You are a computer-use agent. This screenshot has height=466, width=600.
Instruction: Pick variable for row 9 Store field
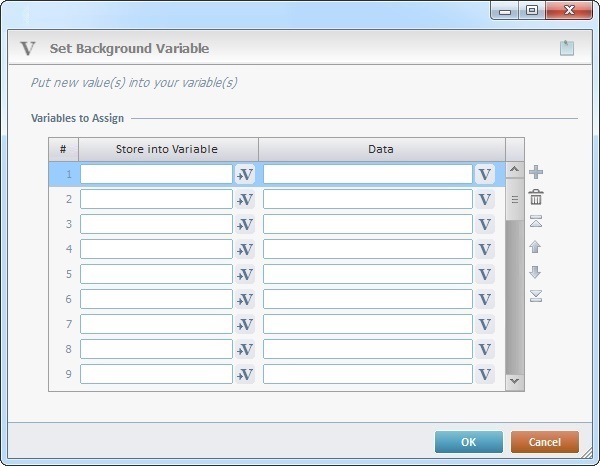(x=245, y=374)
